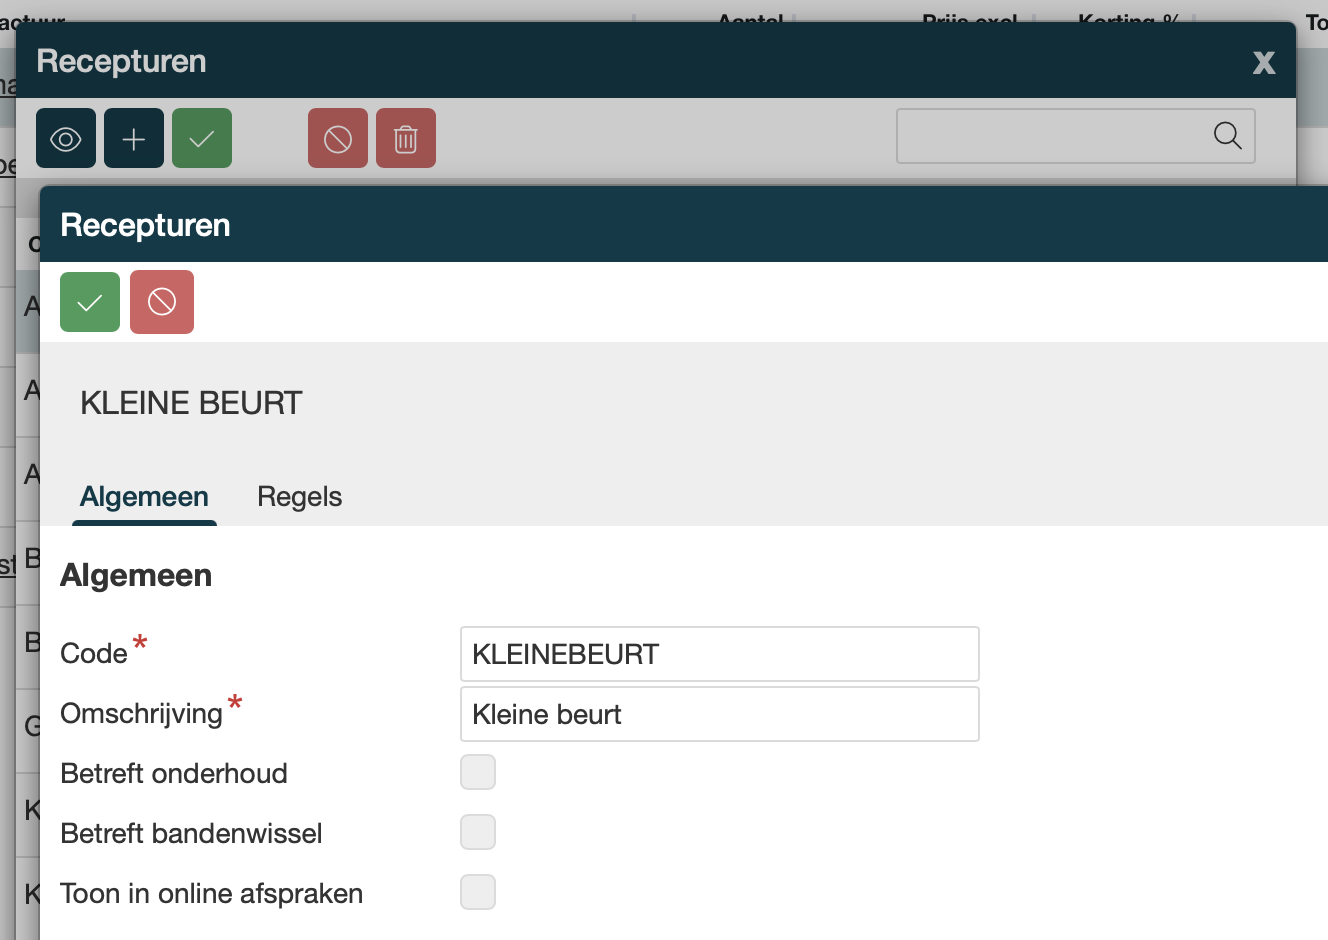Image resolution: width=1328 pixels, height=940 pixels.
Task: Click the search box in Recepturen toolbar
Action: point(1050,136)
